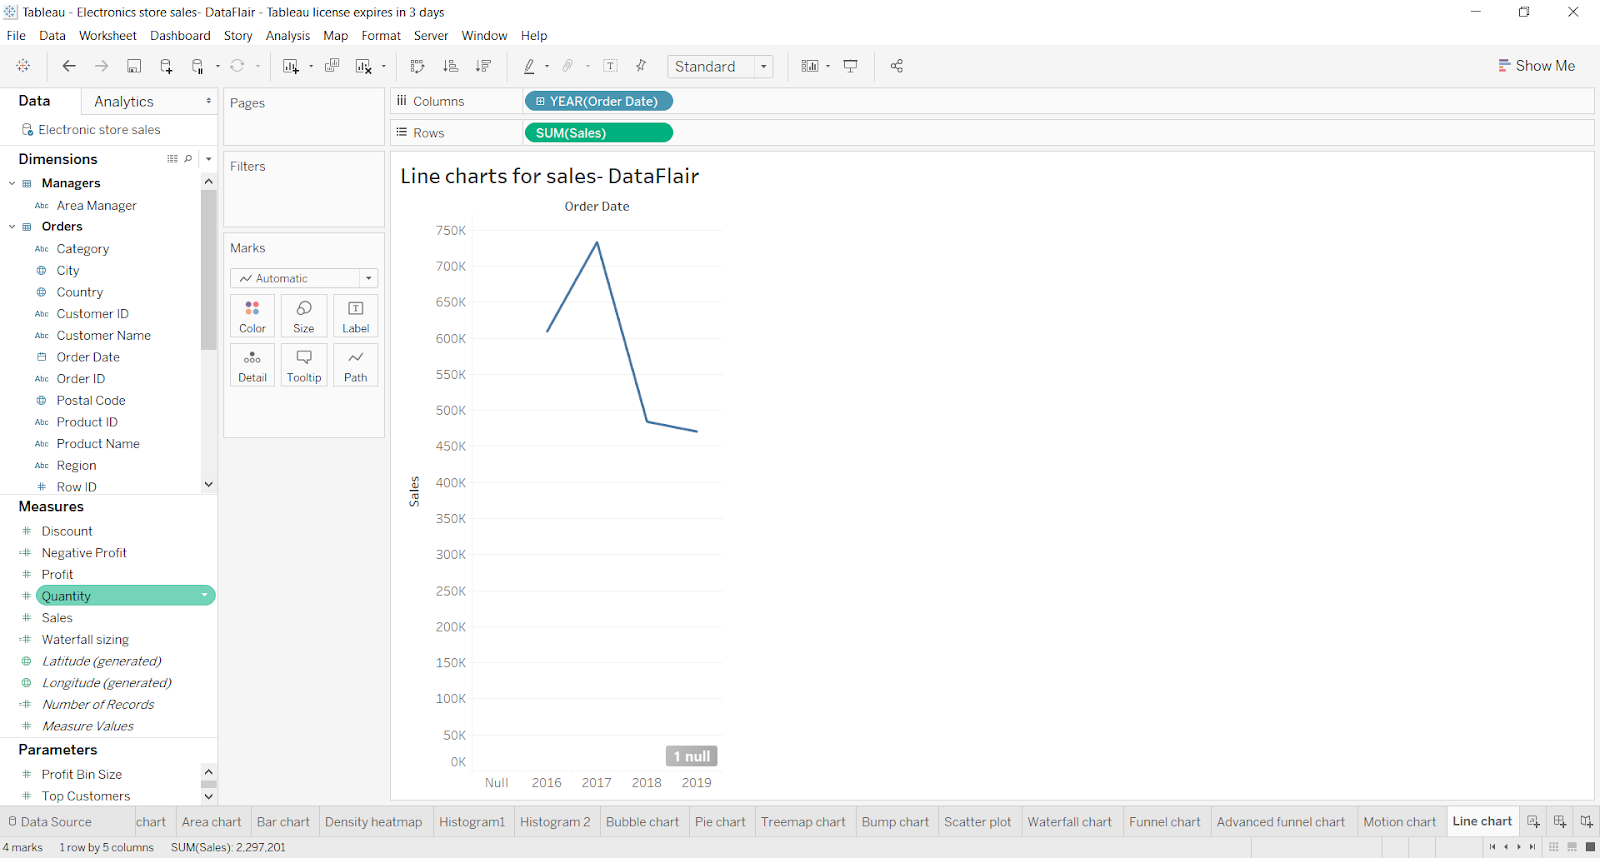Open the Quantity pill dropdown arrow
1600x858 pixels.
point(205,596)
